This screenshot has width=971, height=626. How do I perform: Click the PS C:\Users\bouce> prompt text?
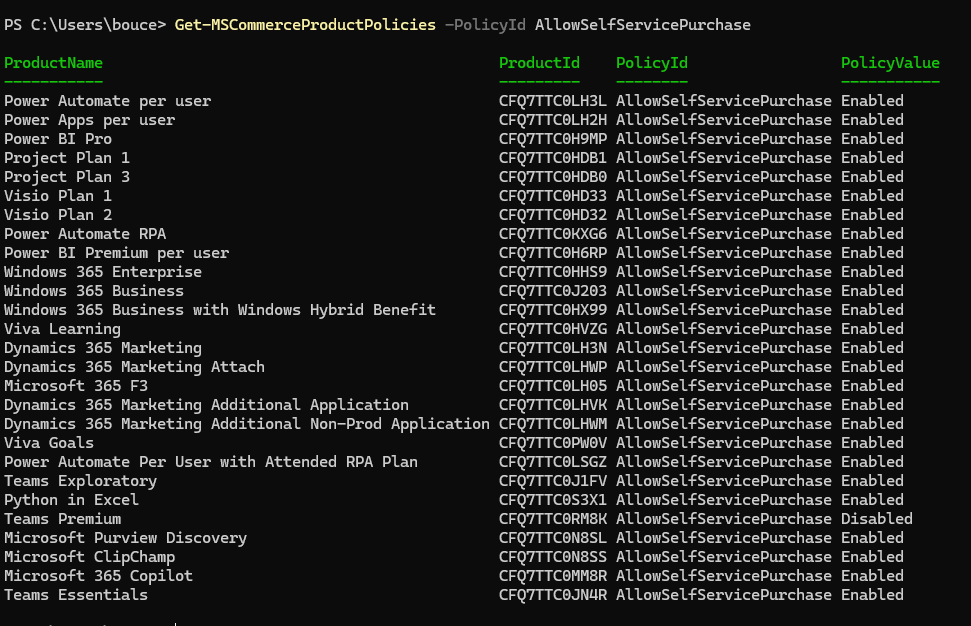tap(85, 24)
